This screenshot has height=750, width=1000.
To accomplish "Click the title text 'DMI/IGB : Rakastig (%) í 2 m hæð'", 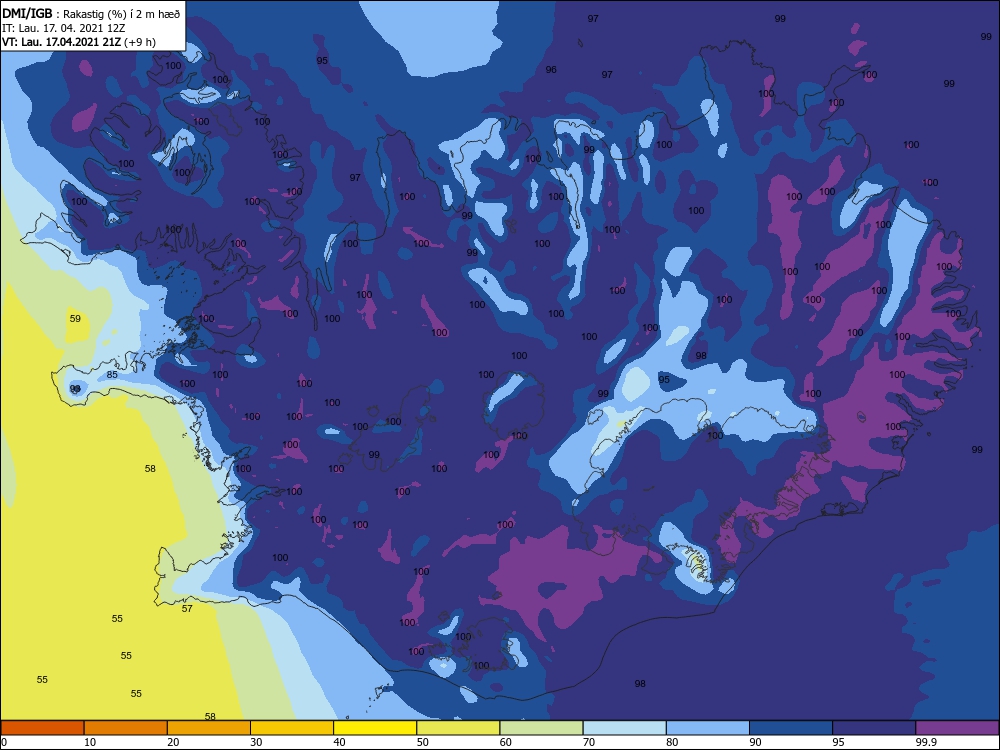I will [x=91, y=14].
